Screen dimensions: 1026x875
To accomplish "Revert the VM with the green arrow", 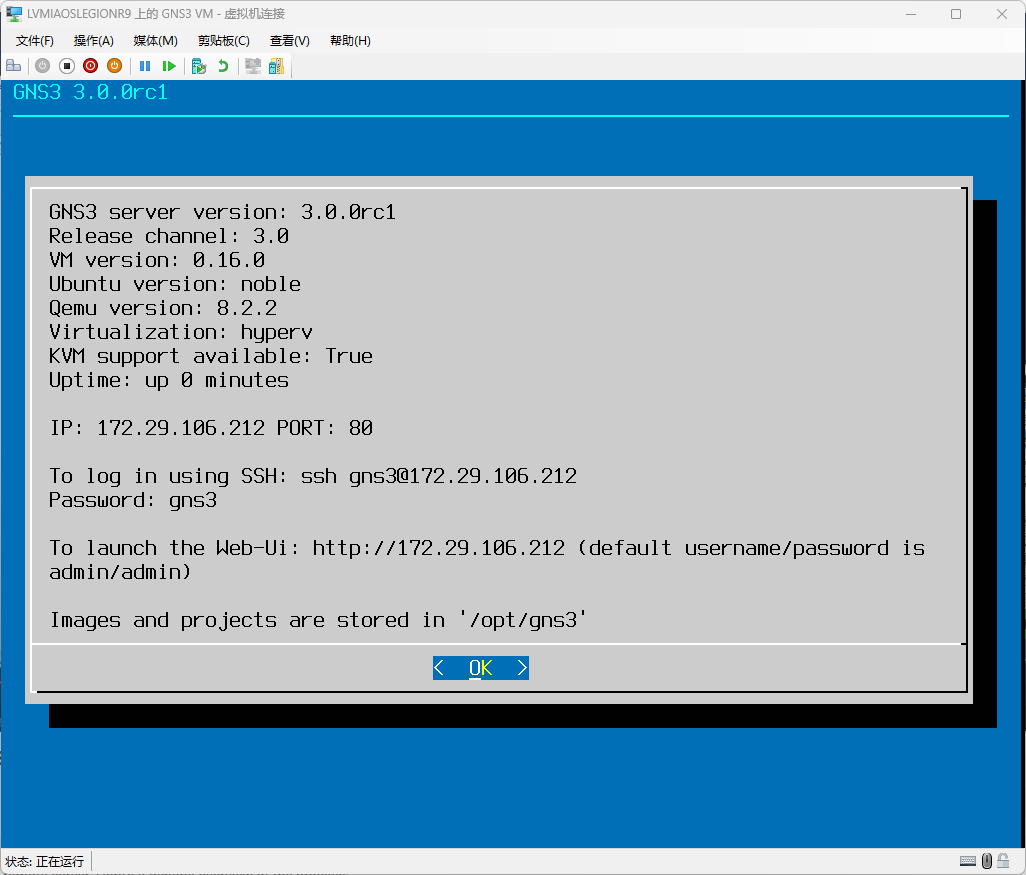I will tap(223, 66).
